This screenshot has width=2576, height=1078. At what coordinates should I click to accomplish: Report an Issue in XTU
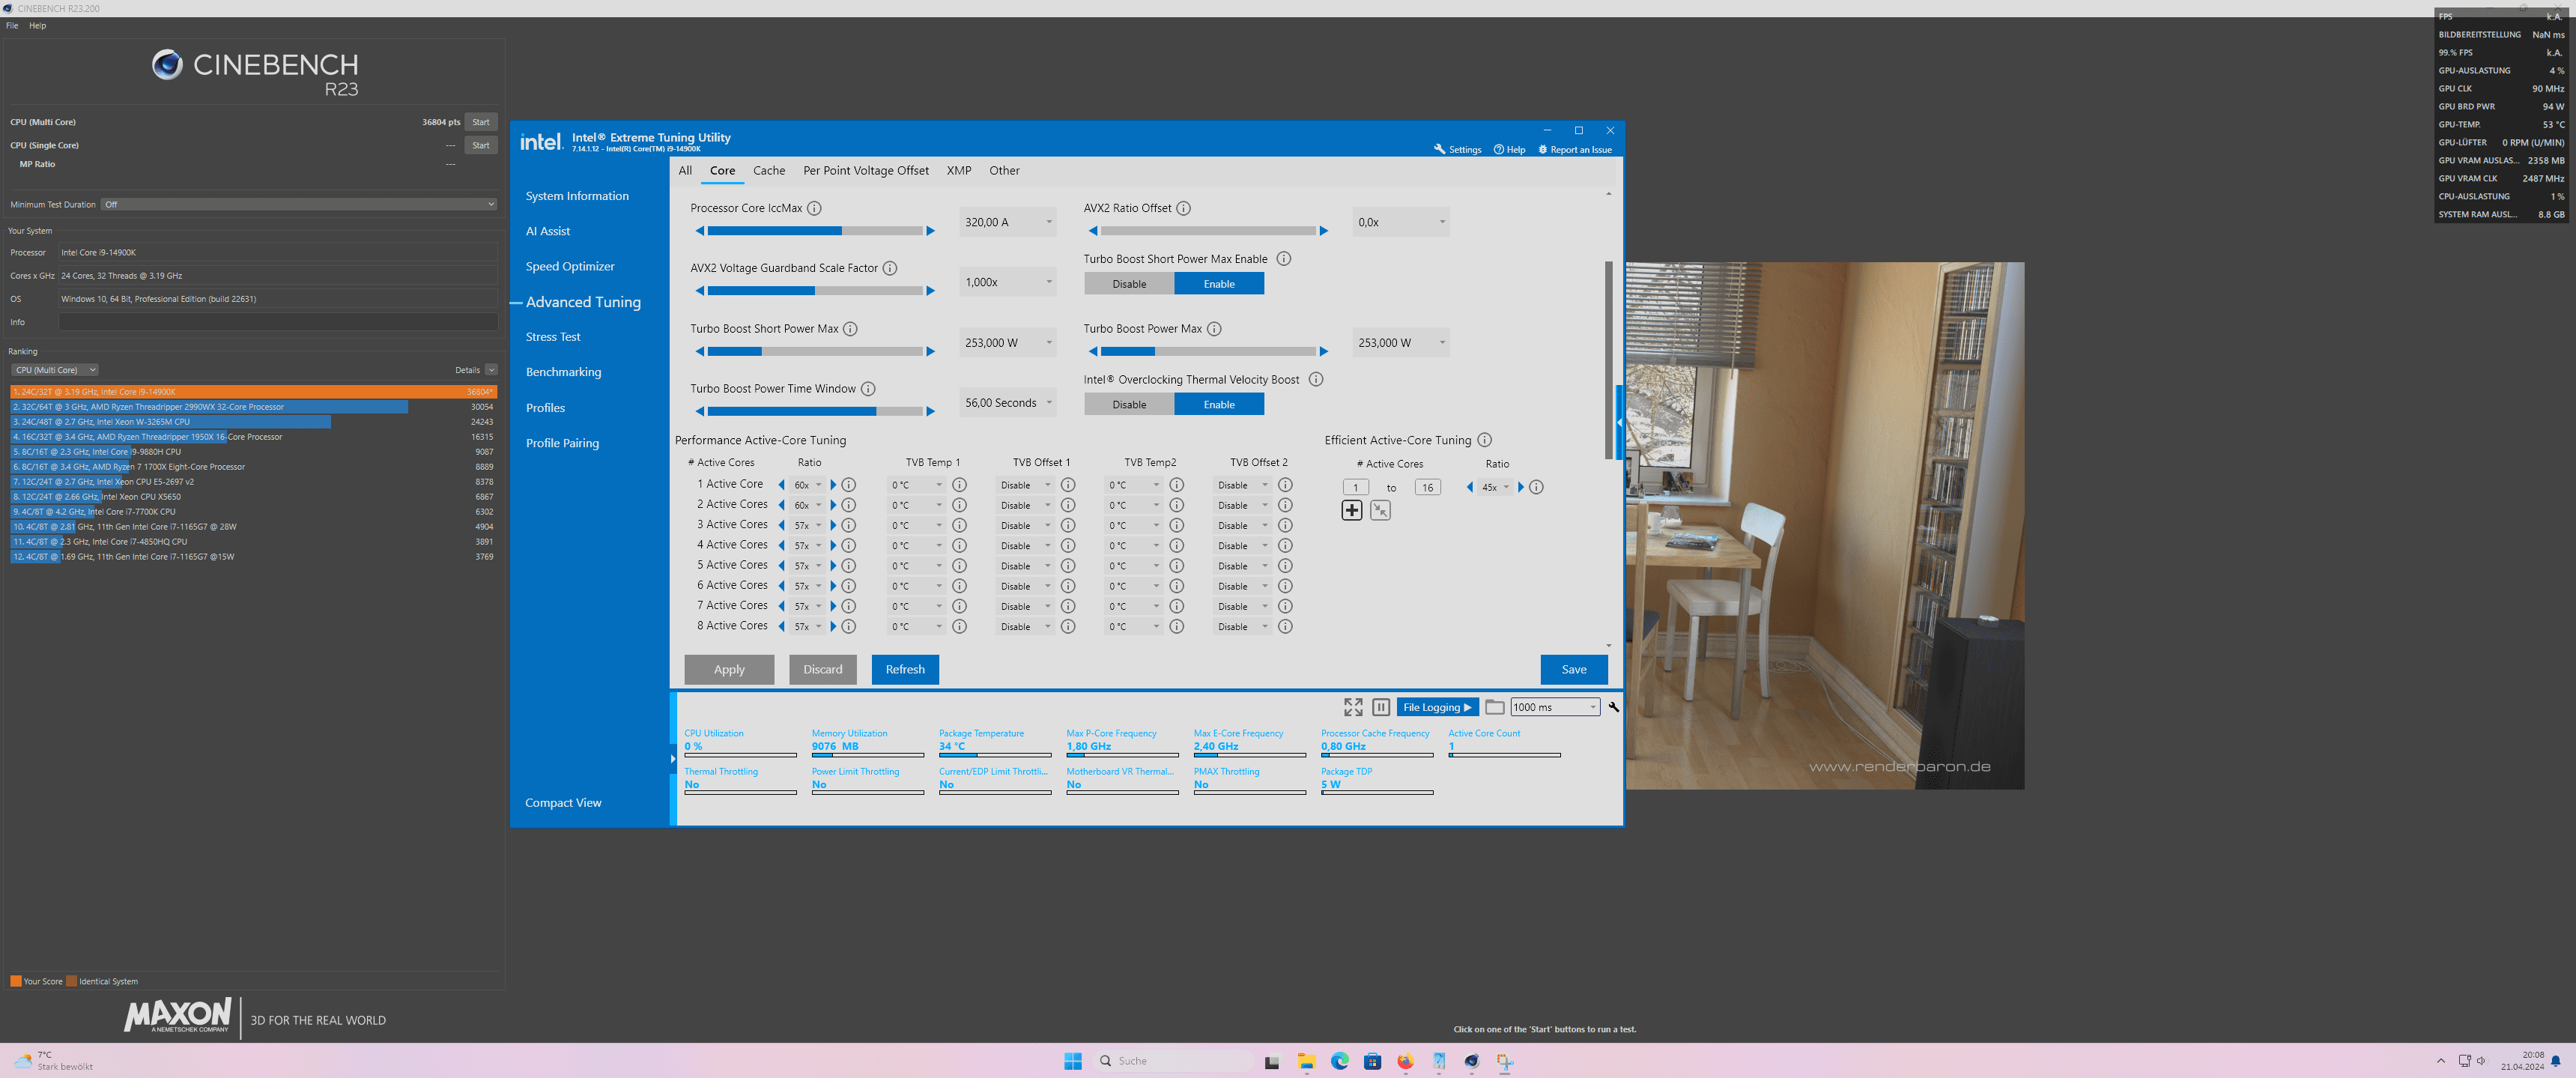[x=1574, y=150]
